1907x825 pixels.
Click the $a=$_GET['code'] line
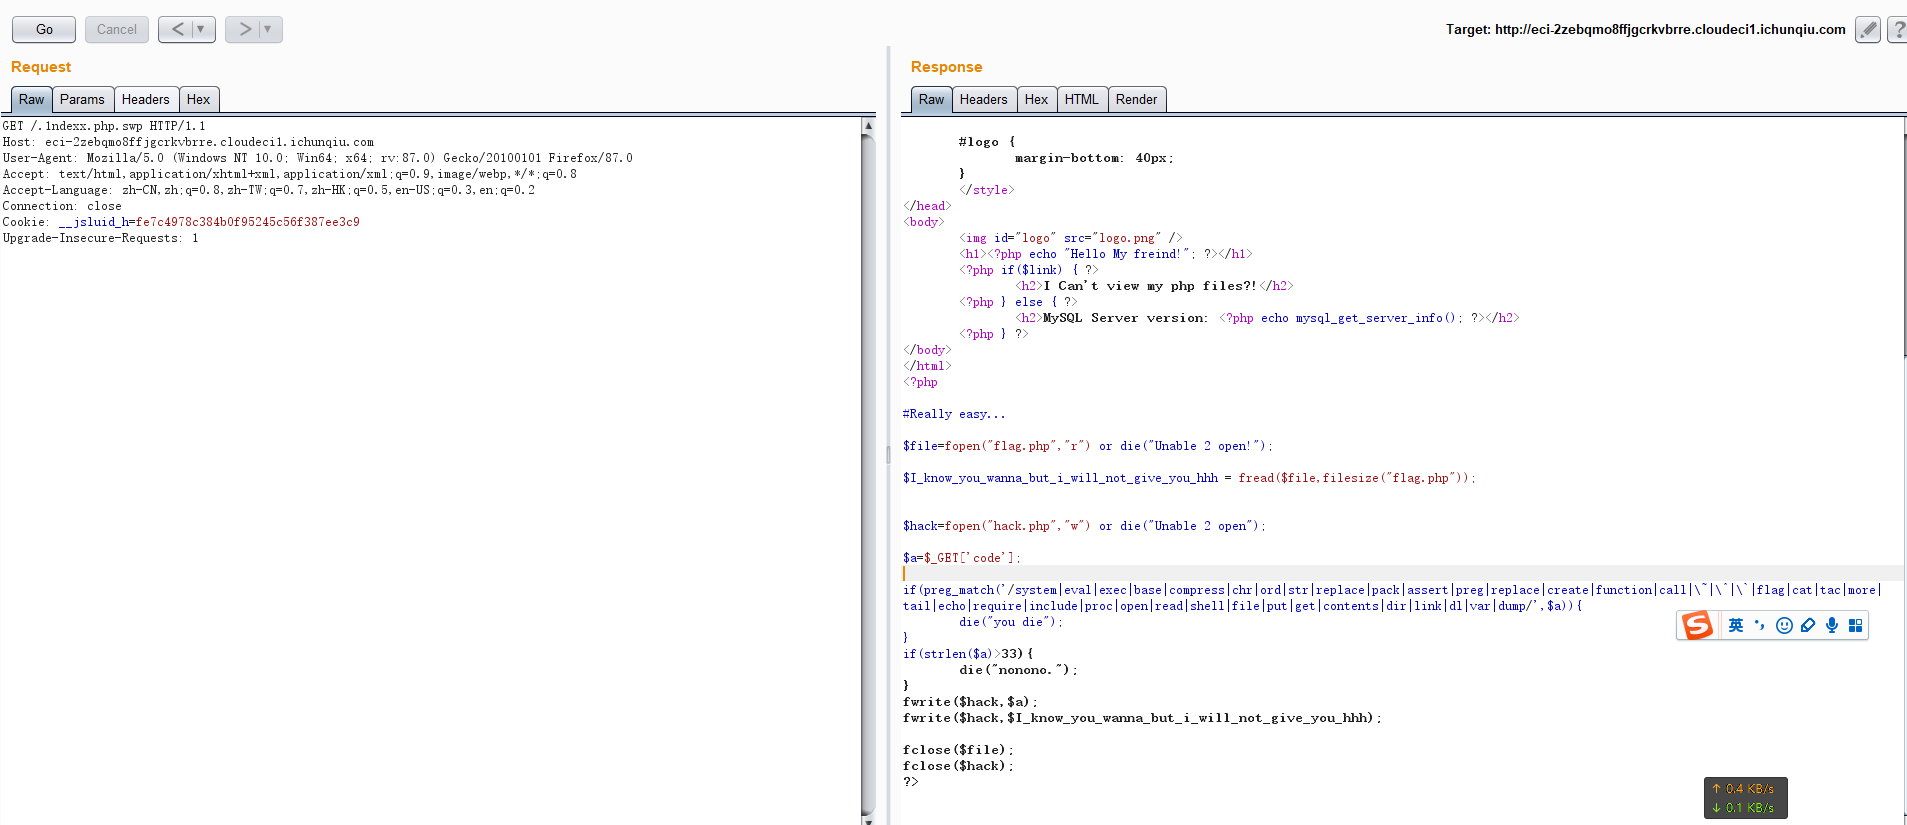click(961, 558)
